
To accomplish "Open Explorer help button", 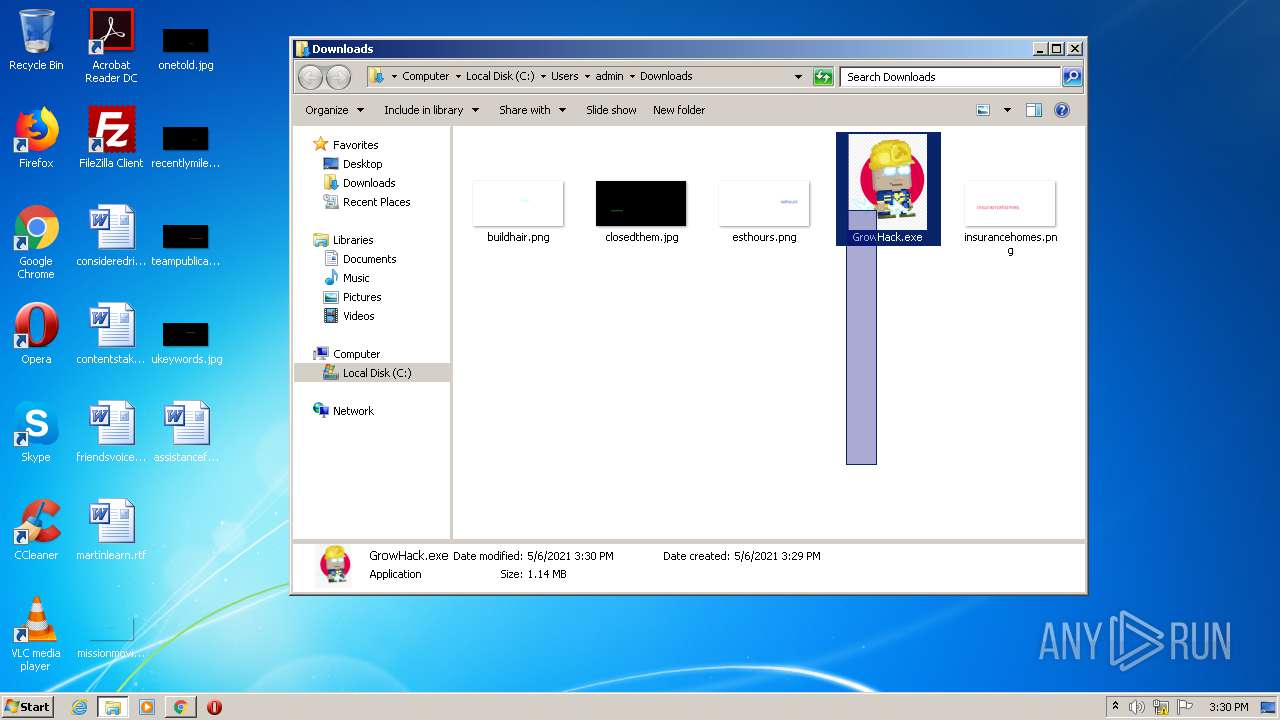I will [1062, 110].
